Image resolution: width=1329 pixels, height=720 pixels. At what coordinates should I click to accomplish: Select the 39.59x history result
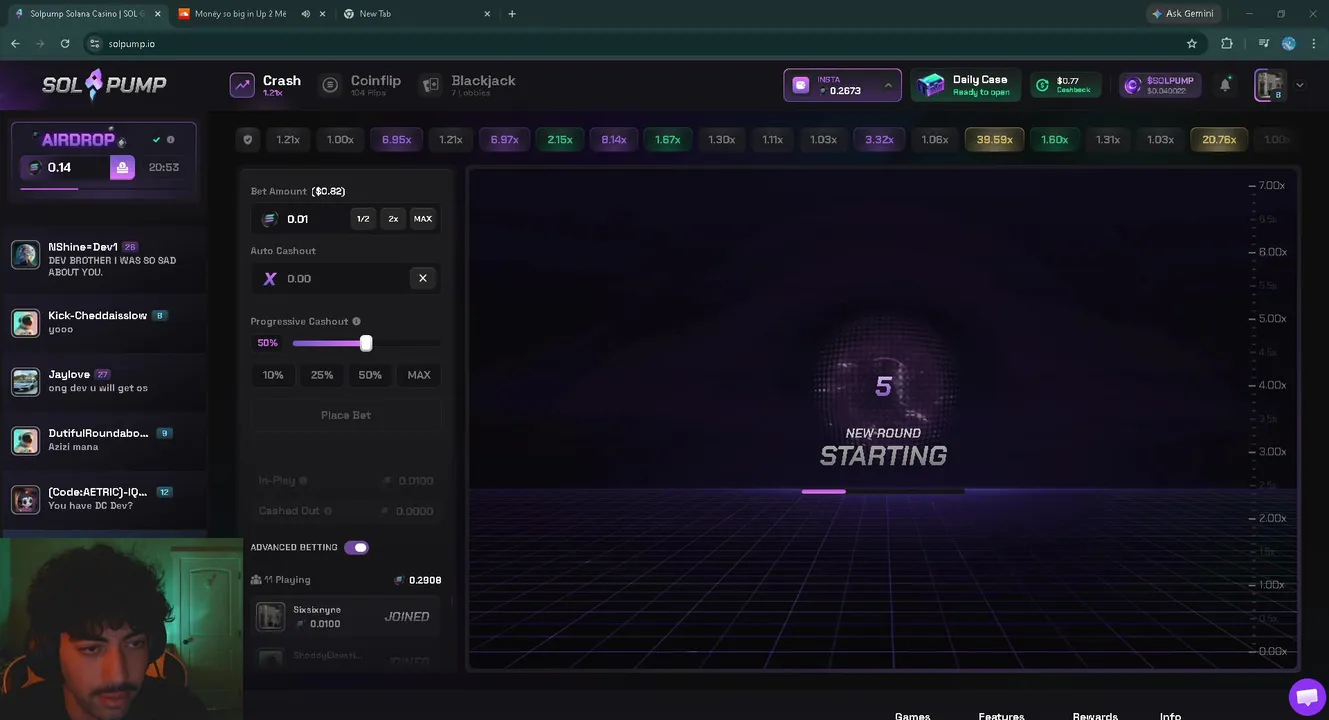[994, 140]
